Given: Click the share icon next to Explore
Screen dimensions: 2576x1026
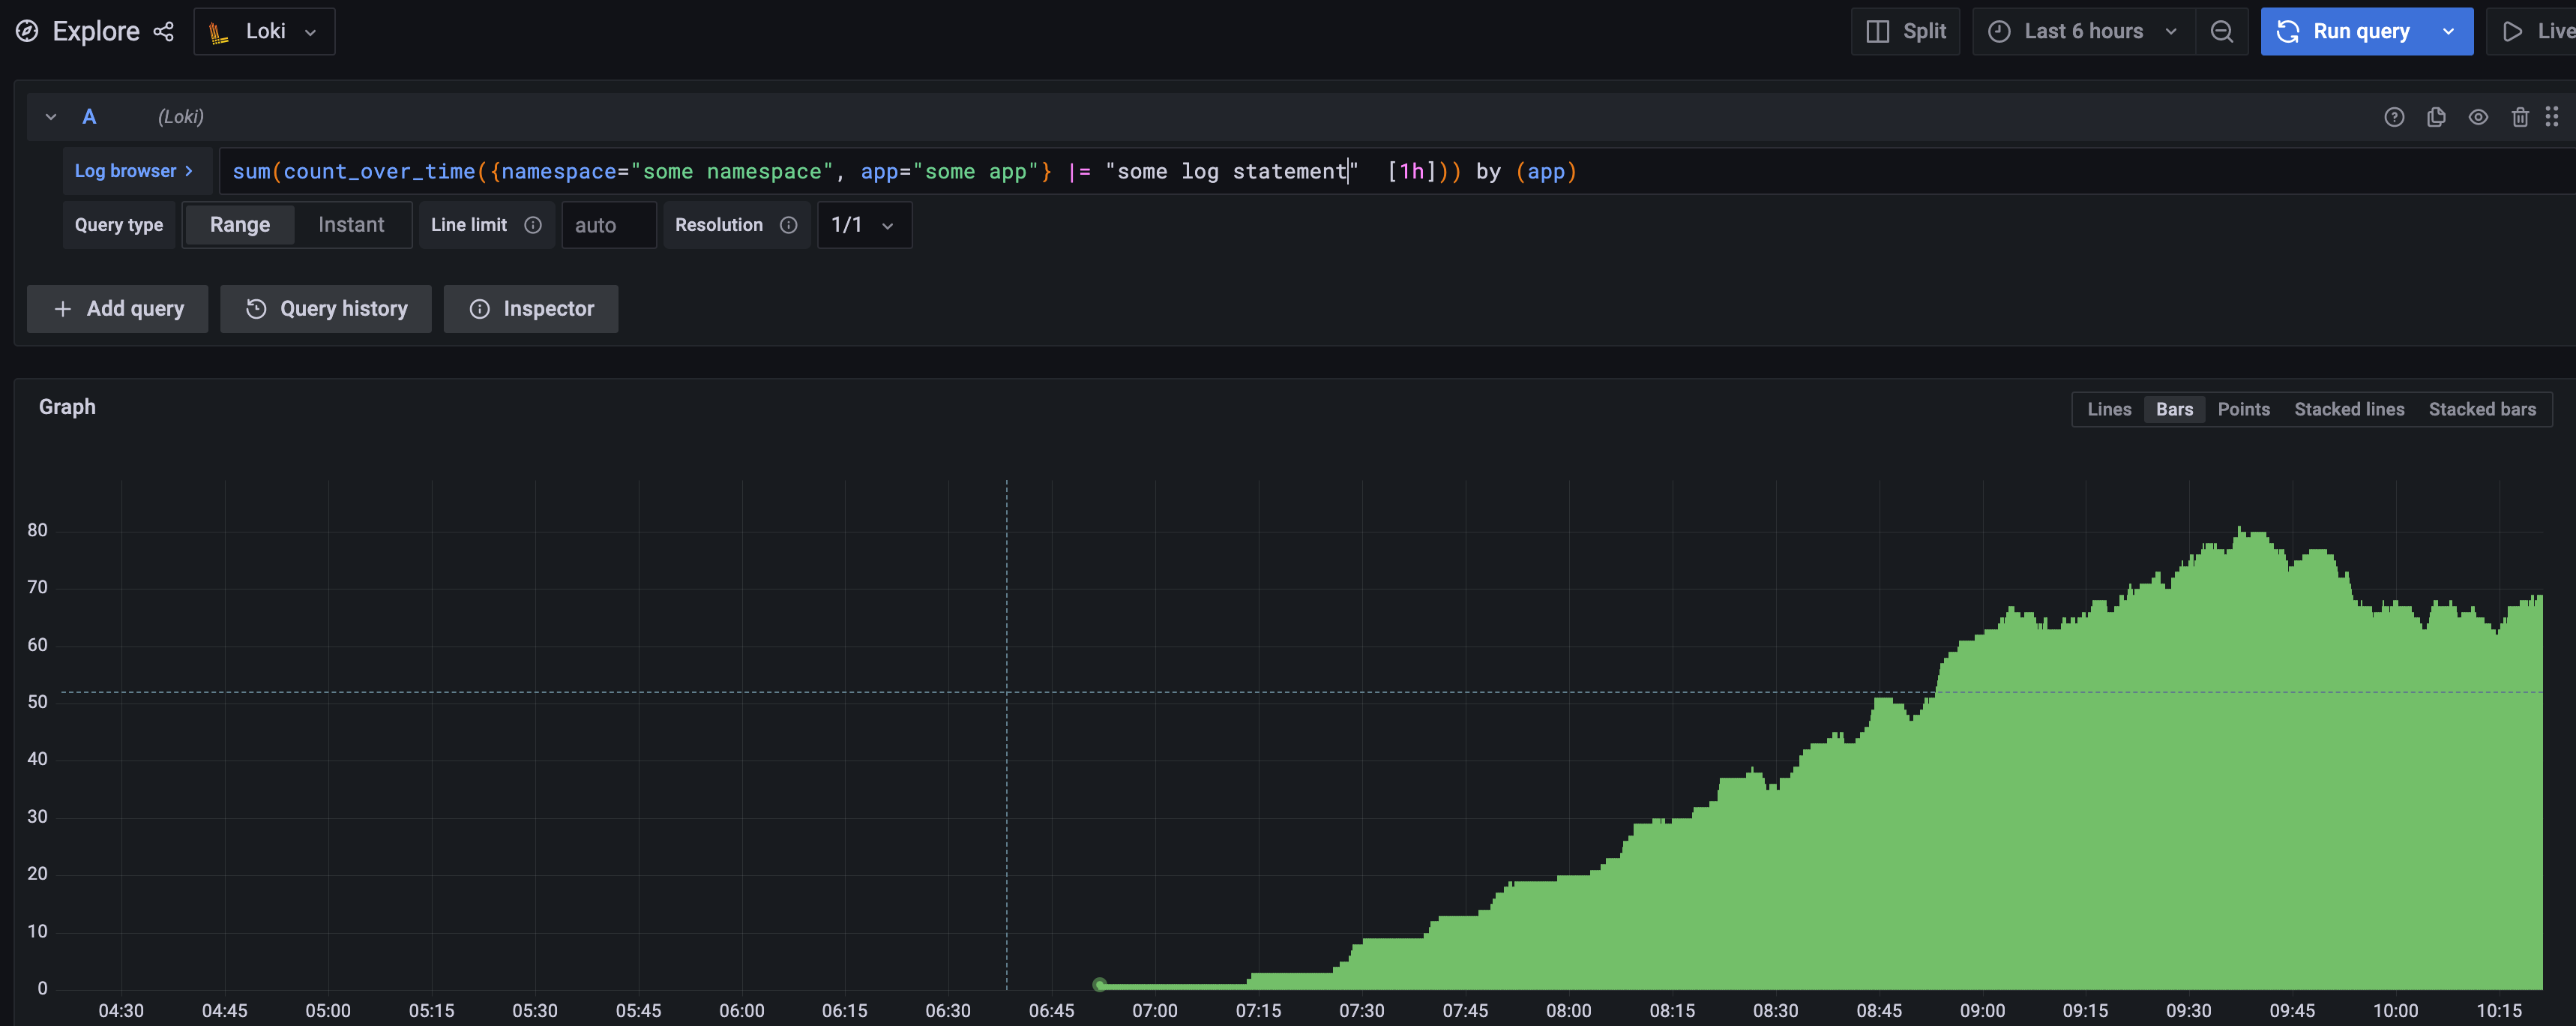Looking at the screenshot, I should point(163,31).
